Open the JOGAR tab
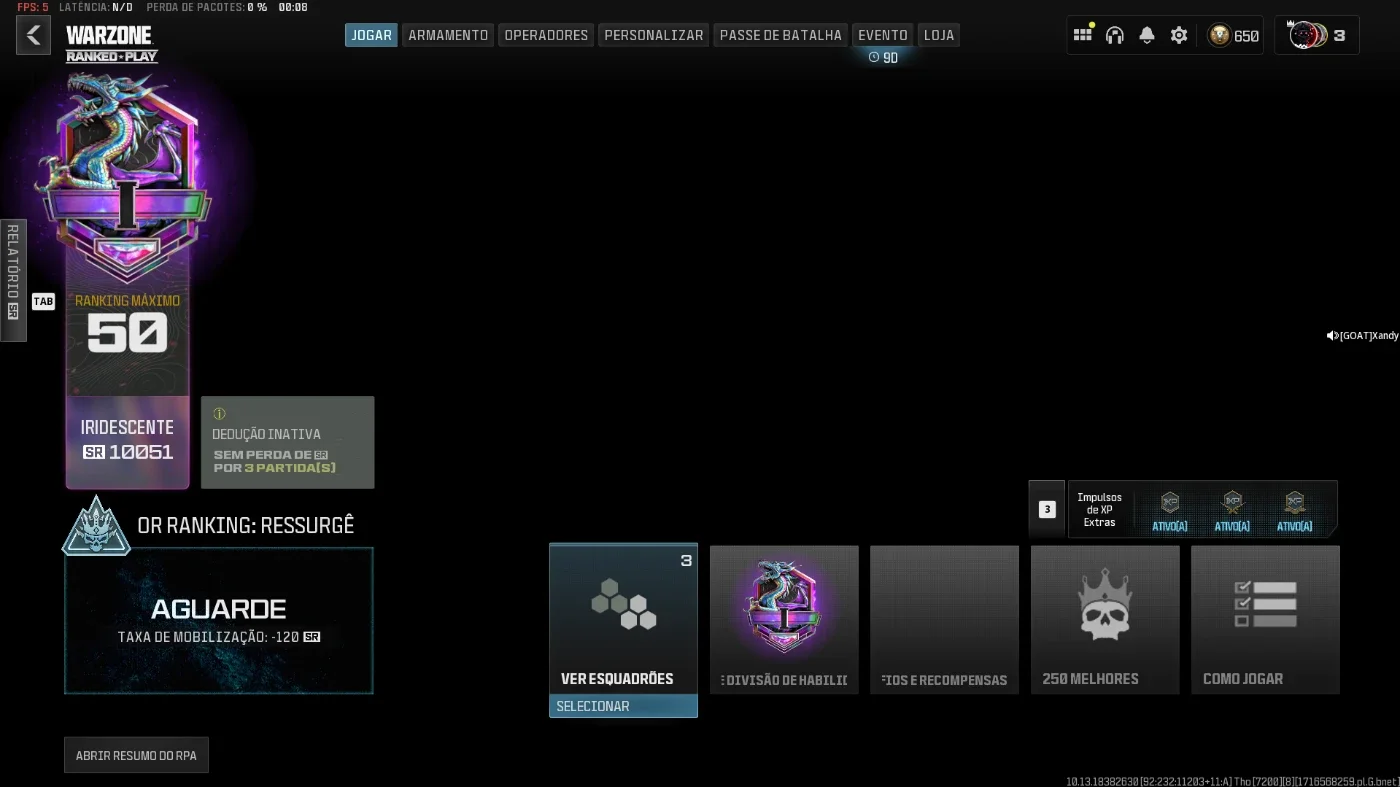 tap(371, 35)
